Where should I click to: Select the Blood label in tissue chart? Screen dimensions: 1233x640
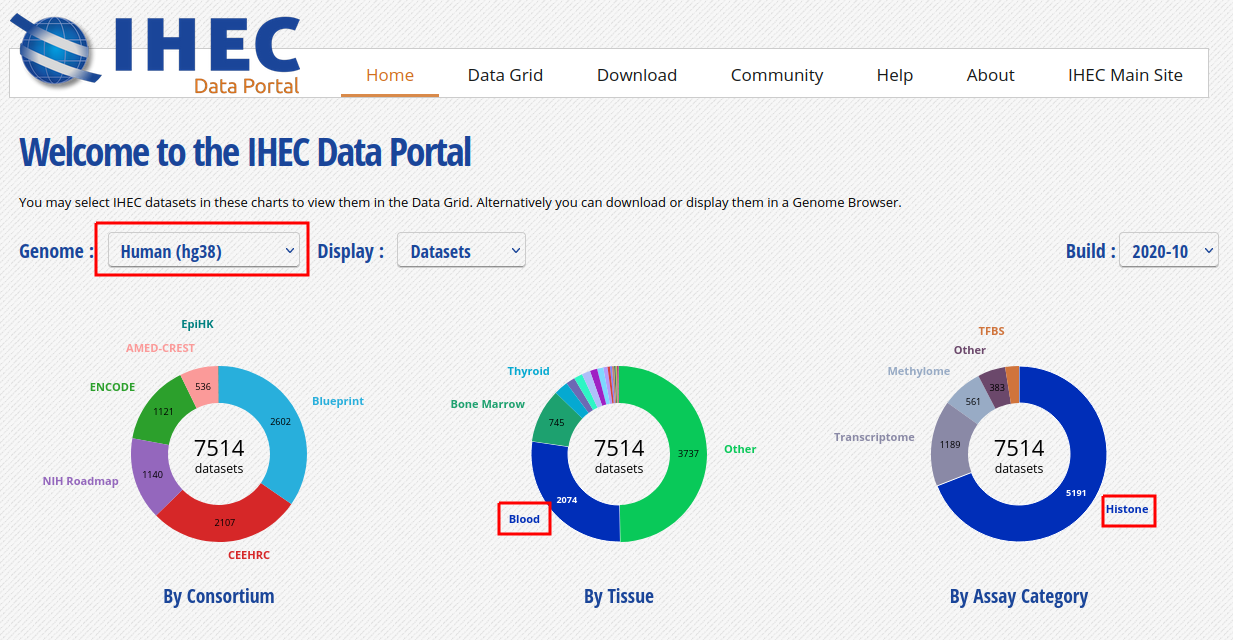point(524,519)
